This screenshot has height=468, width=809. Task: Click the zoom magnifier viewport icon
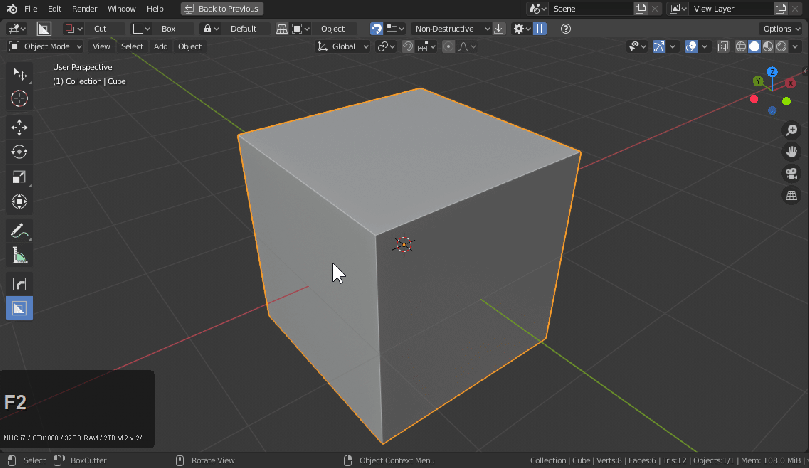coord(790,130)
